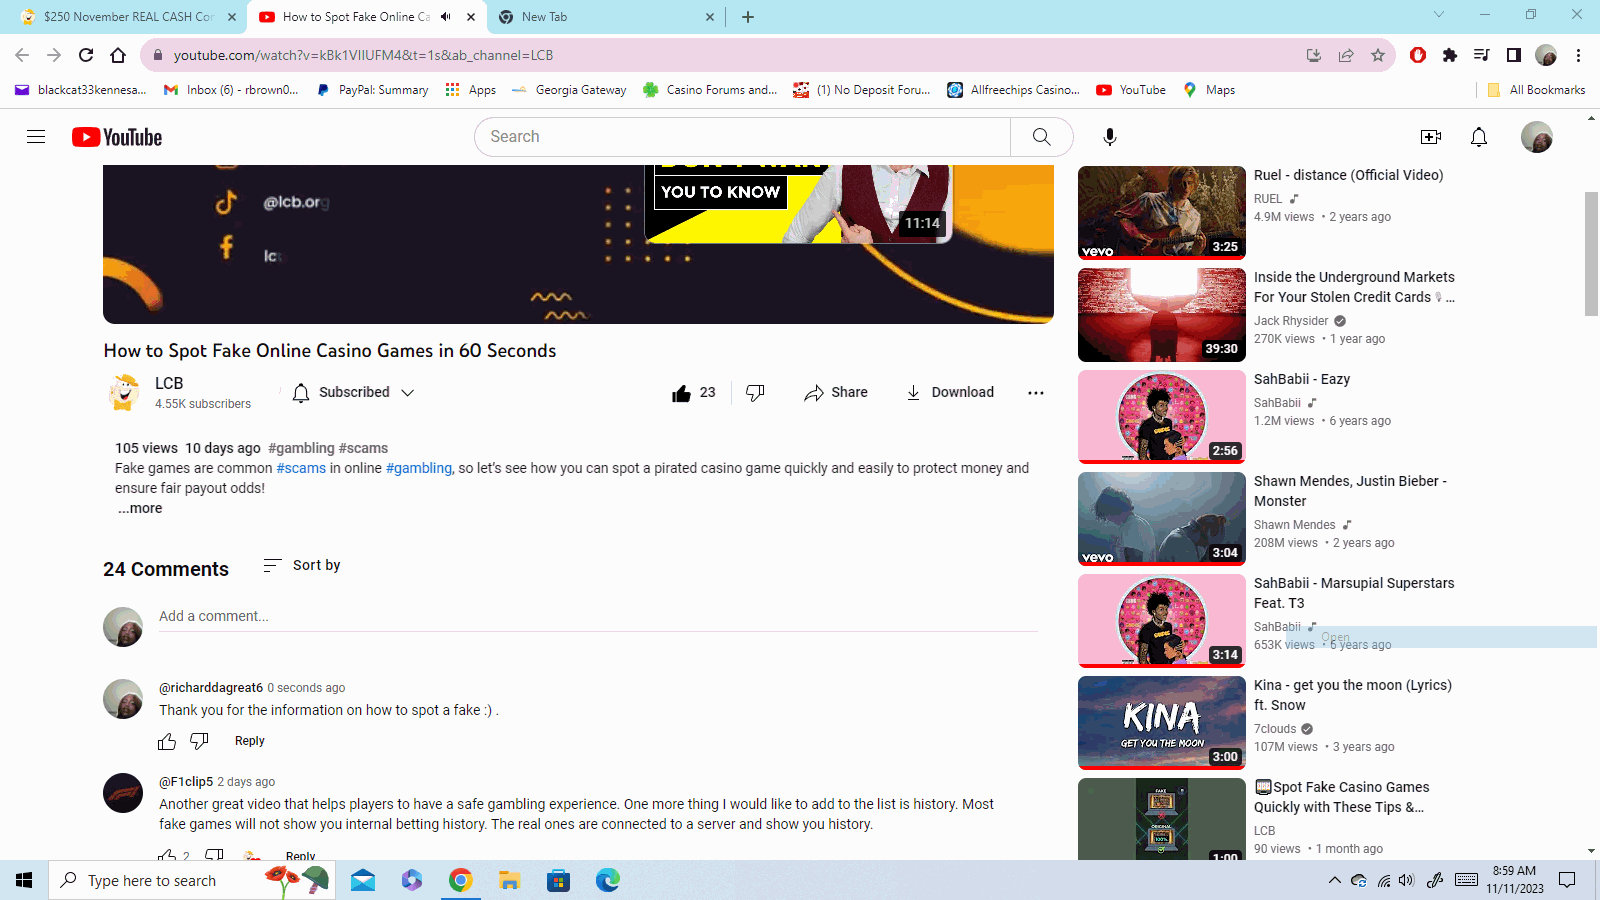Open Windows Start menu
This screenshot has height=900, width=1600.
click(x=24, y=880)
